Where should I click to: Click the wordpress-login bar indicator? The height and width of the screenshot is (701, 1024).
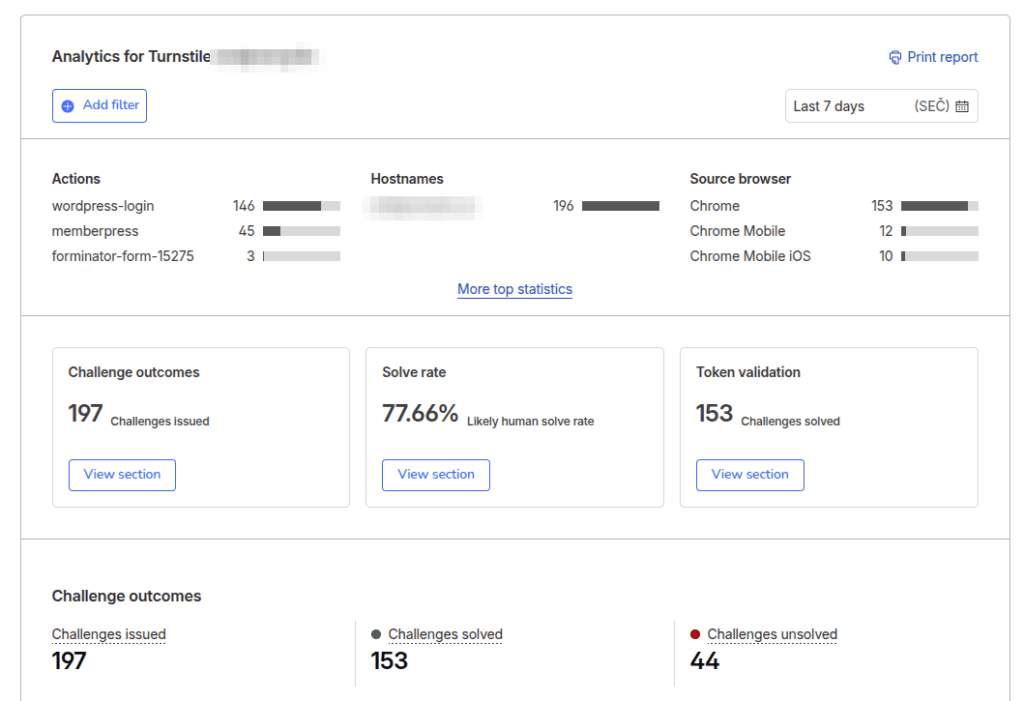coord(301,206)
